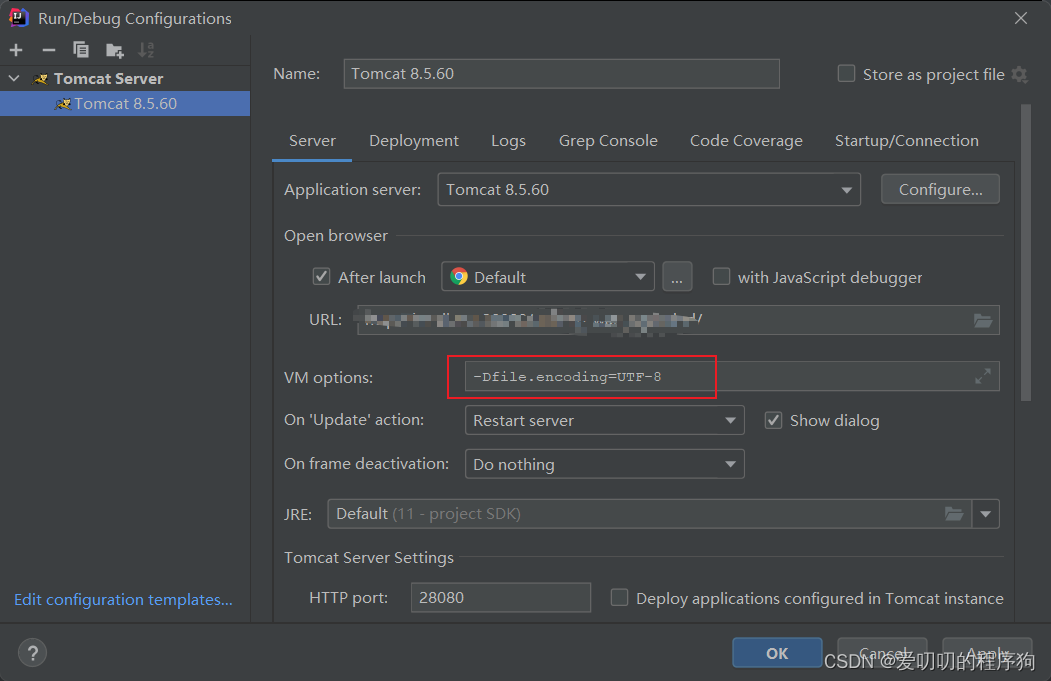Expand the VM options field
1051x681 pixels.
[x=983, y=377]
